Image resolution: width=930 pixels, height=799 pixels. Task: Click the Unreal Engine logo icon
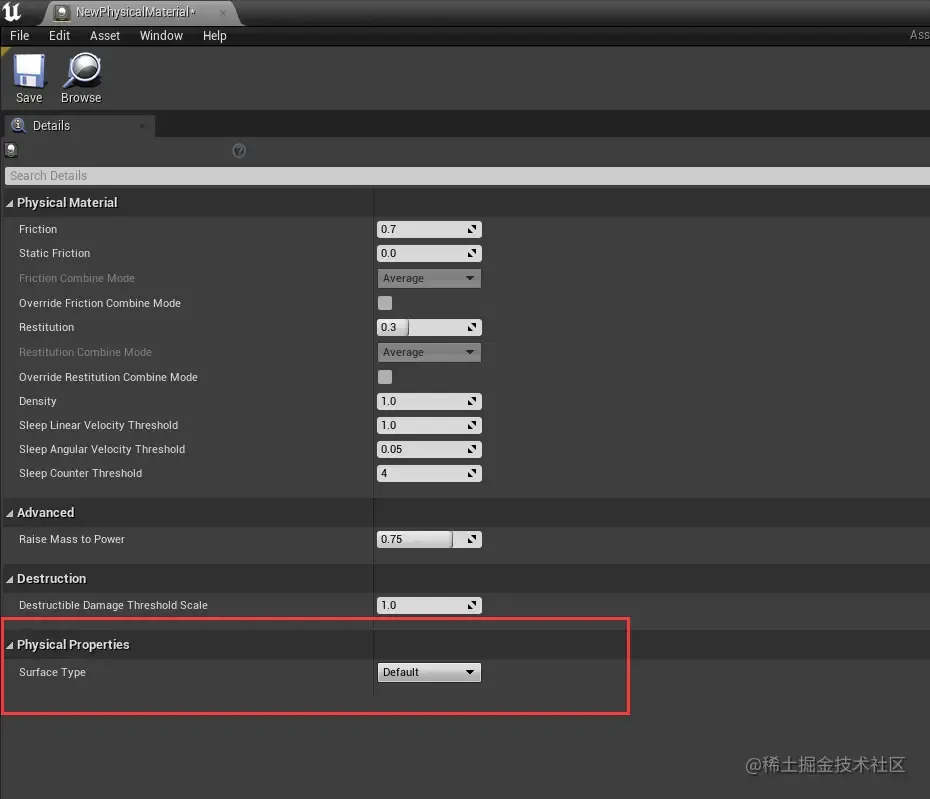tap(11, 11)
